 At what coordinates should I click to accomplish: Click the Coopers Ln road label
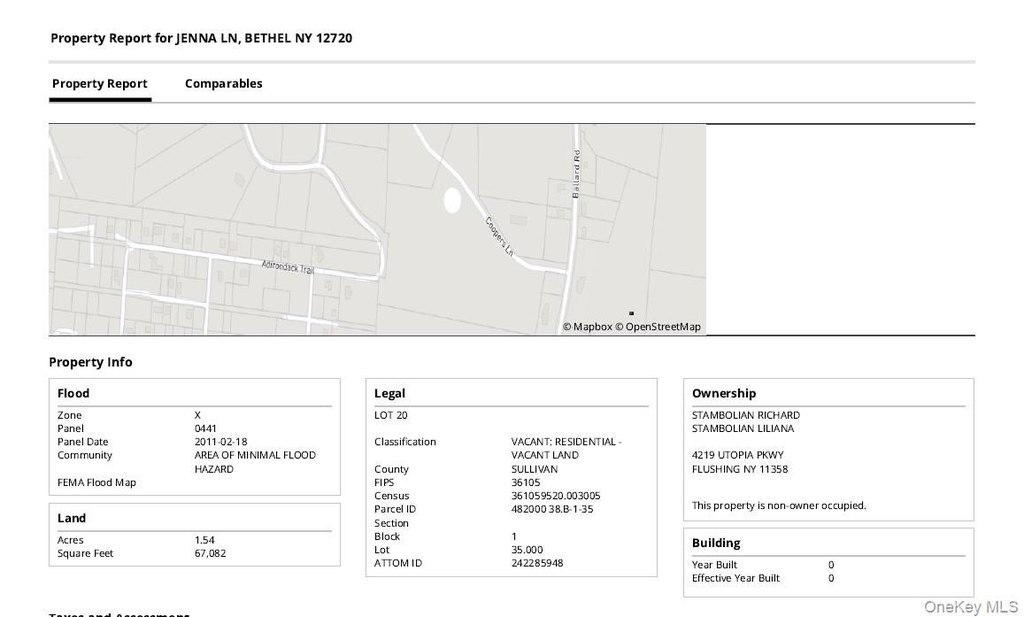click(499, 236)
